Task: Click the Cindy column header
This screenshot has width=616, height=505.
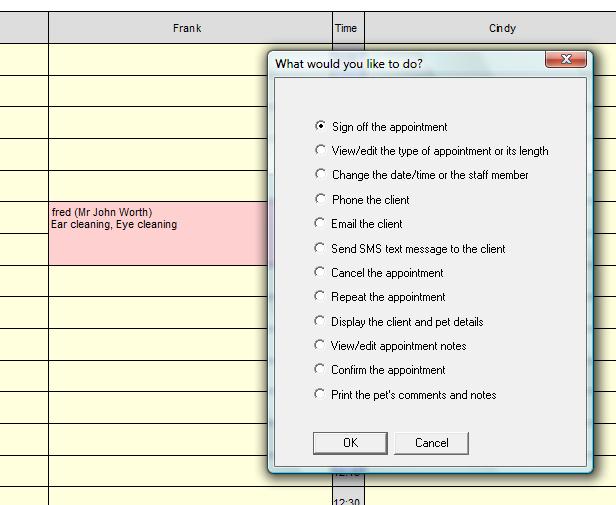Action: coord(502,28)
